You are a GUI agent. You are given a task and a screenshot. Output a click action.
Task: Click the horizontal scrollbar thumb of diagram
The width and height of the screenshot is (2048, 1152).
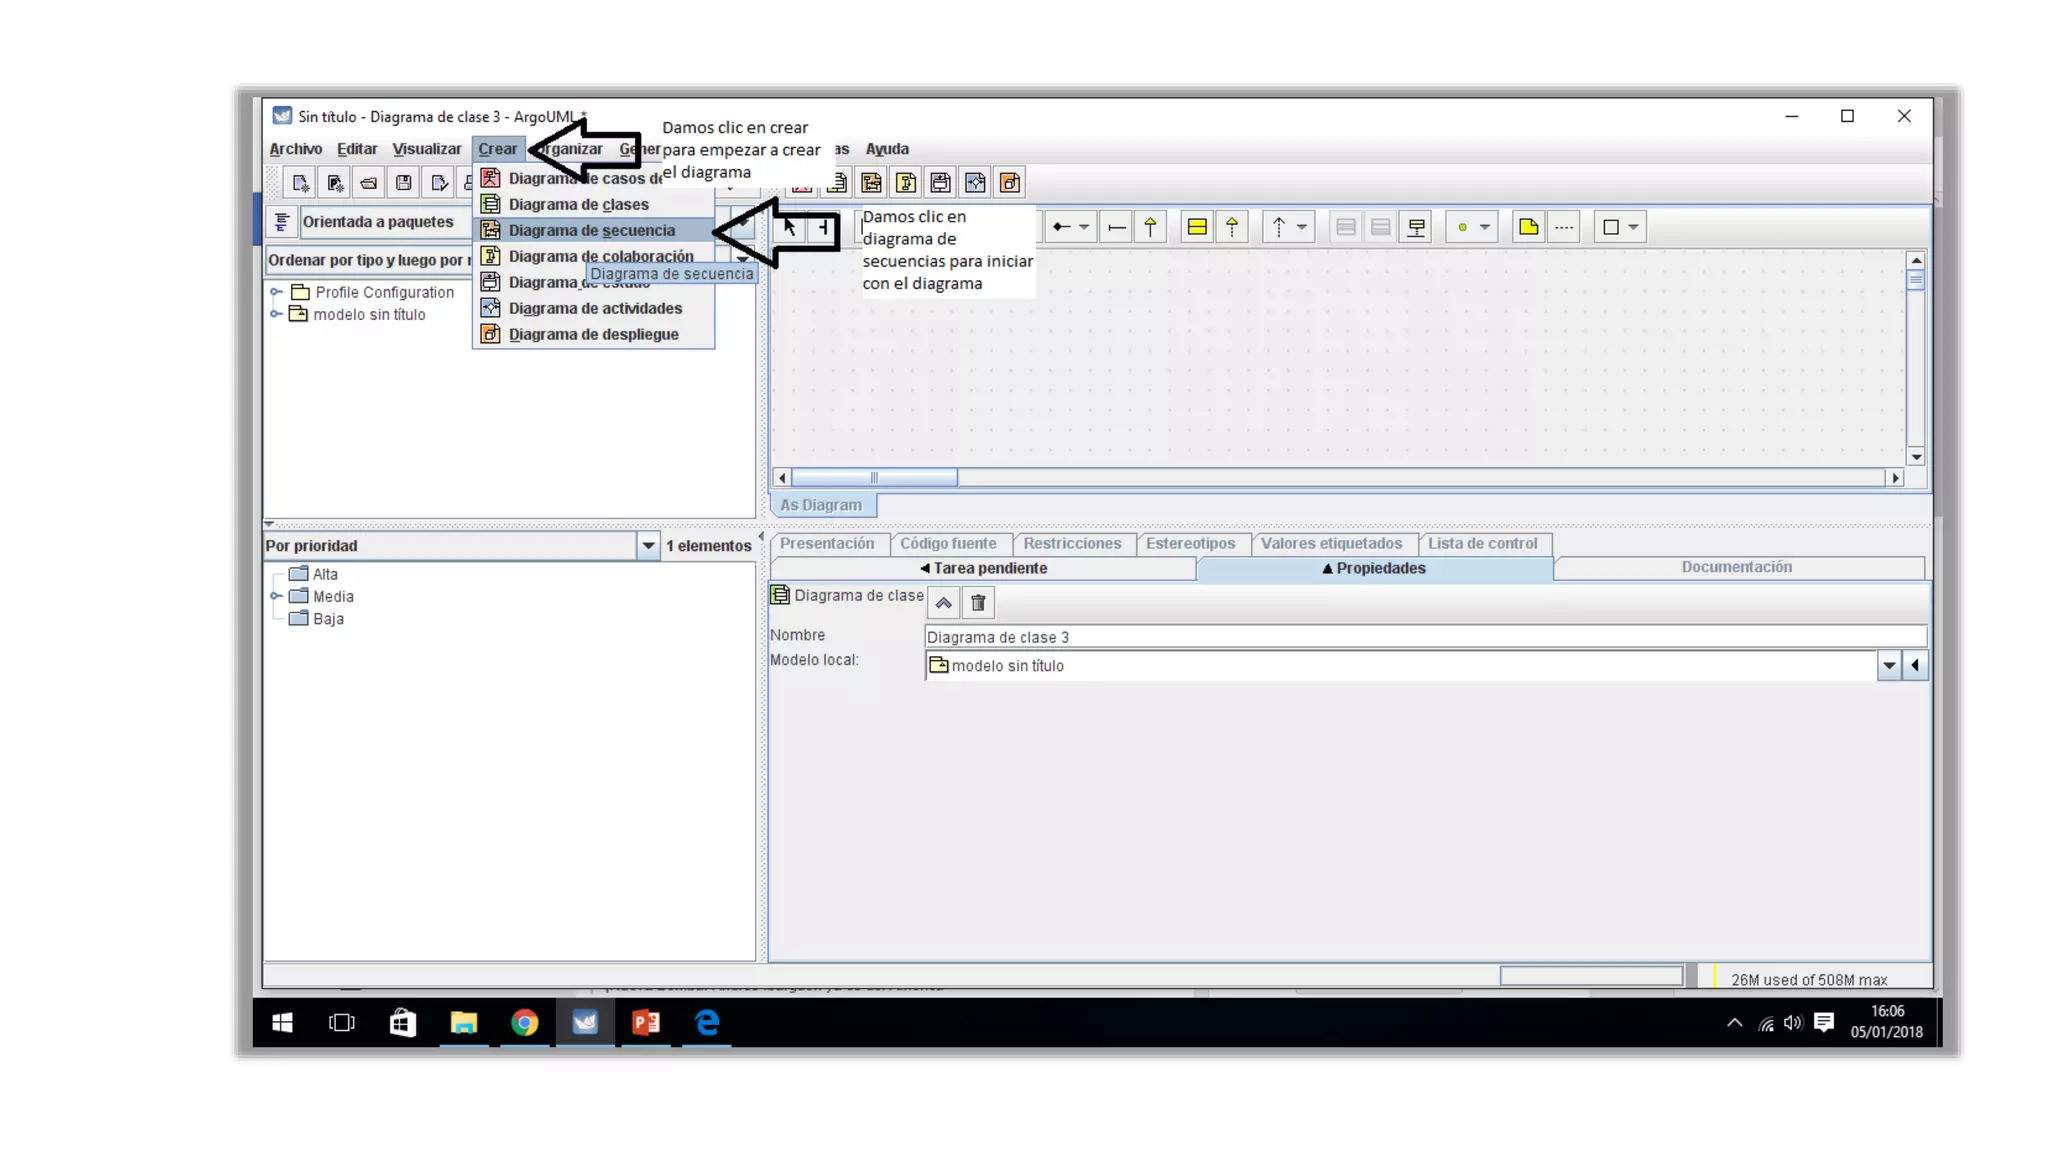point(873,478)
